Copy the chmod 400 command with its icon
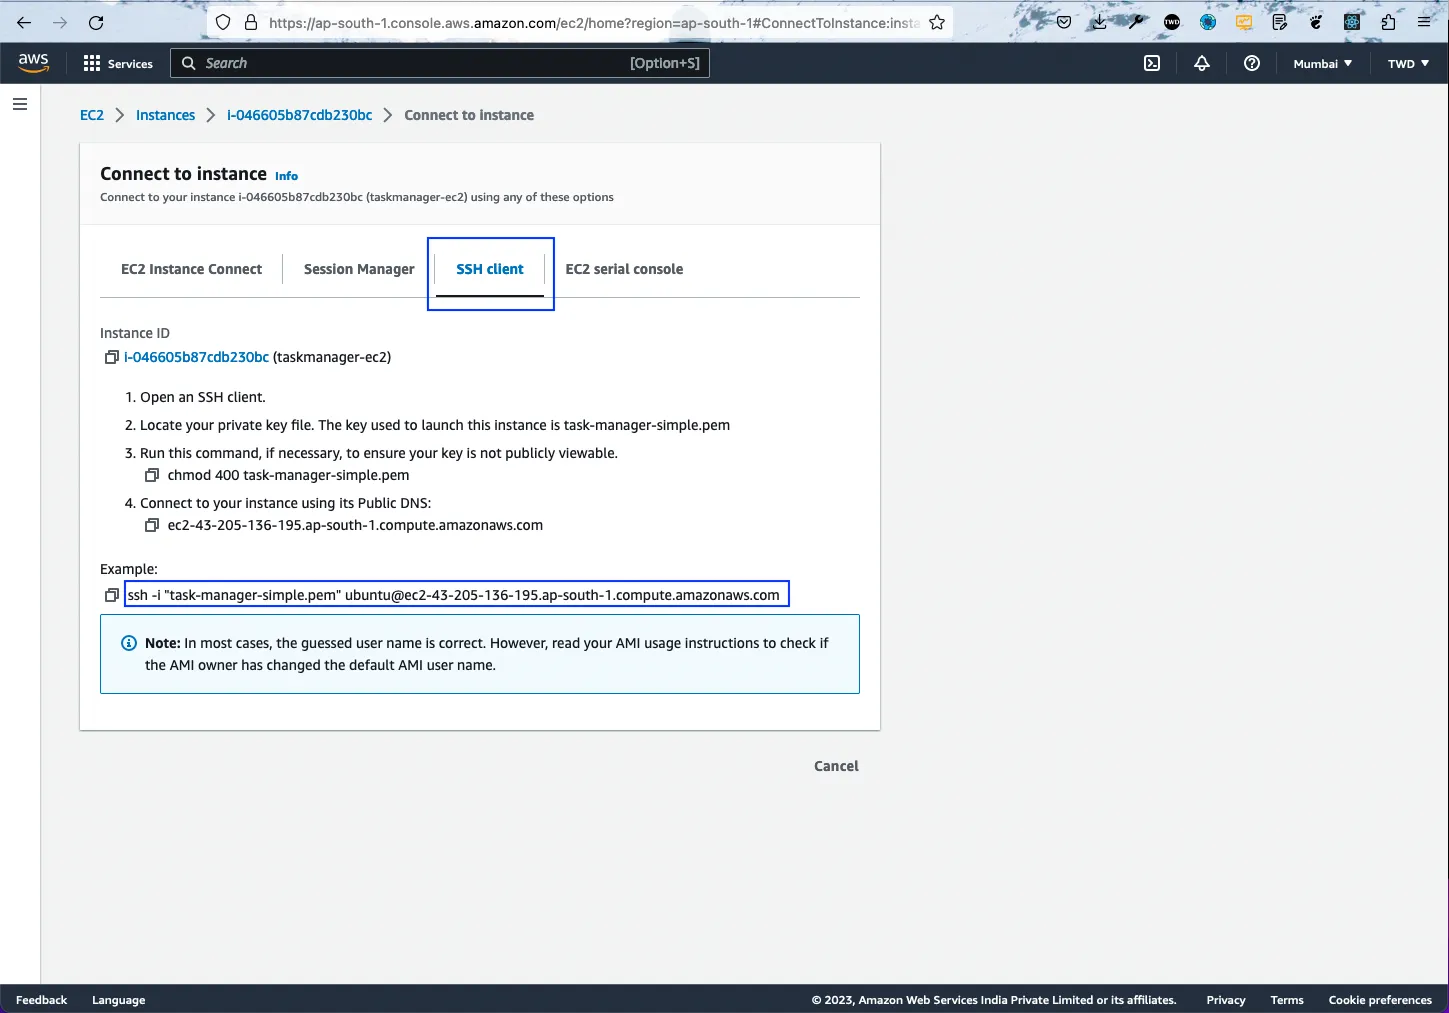Image resolution: width=1449 pixels, height=1013 pixels. [152, 475]
